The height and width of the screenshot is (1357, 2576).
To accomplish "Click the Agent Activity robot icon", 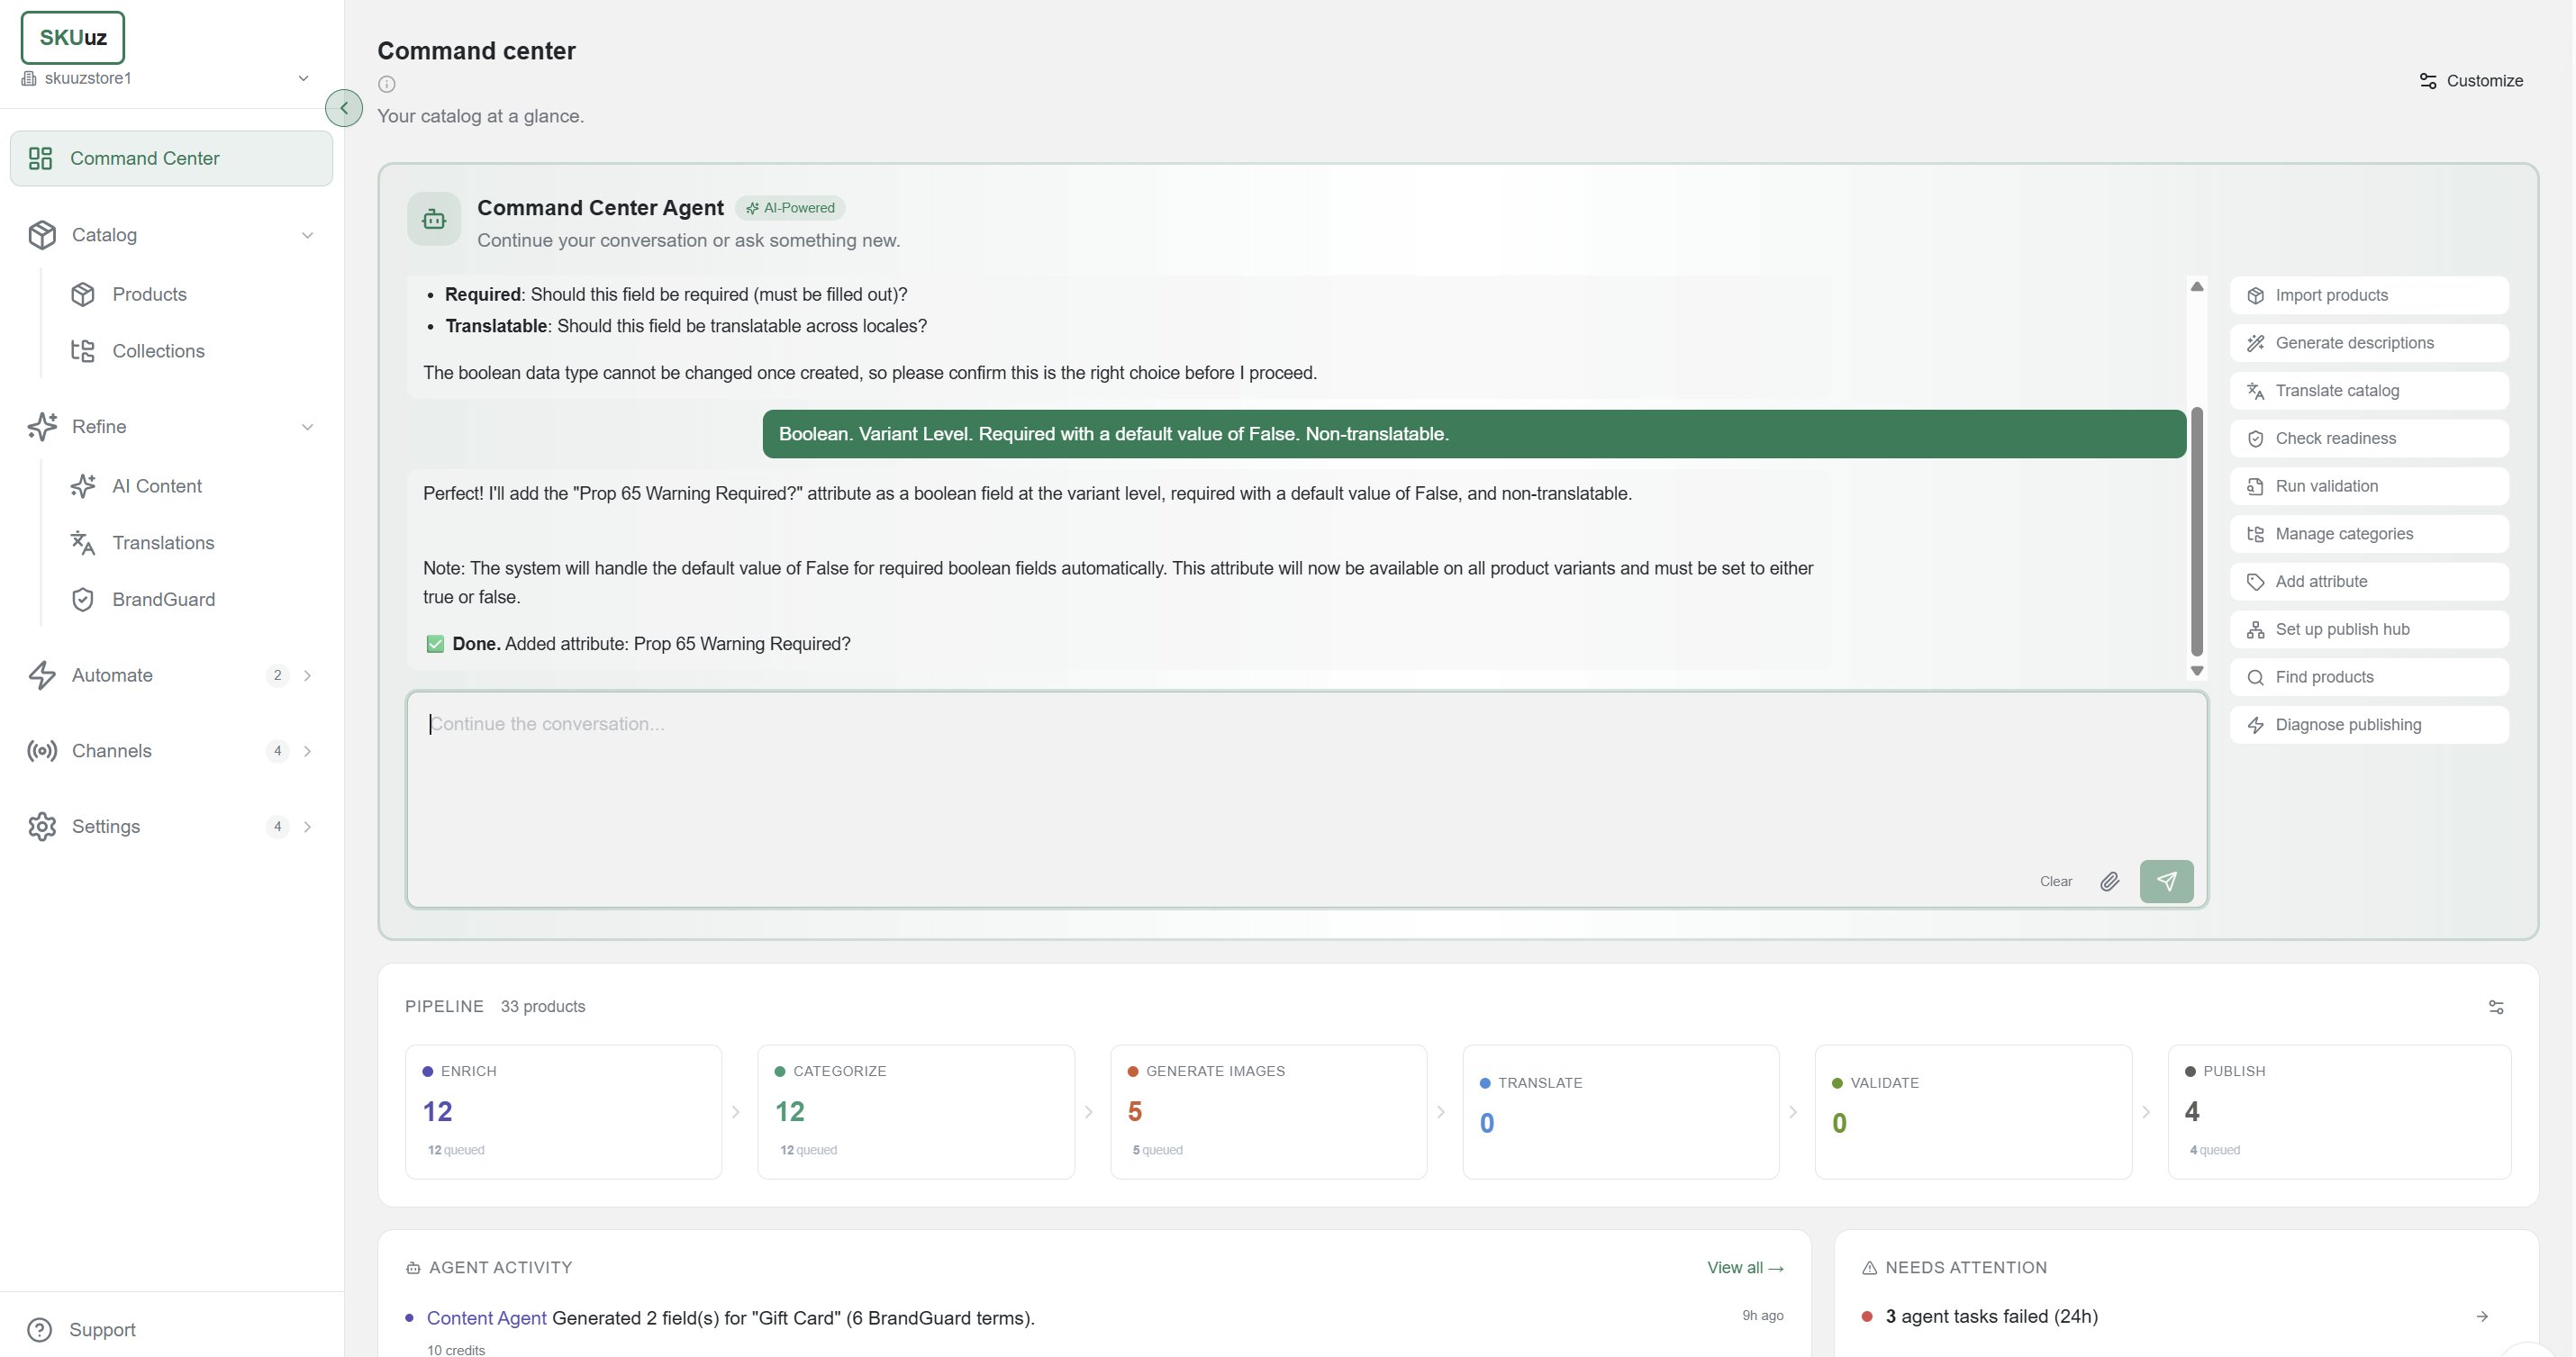I will [x=413, y=1268].
